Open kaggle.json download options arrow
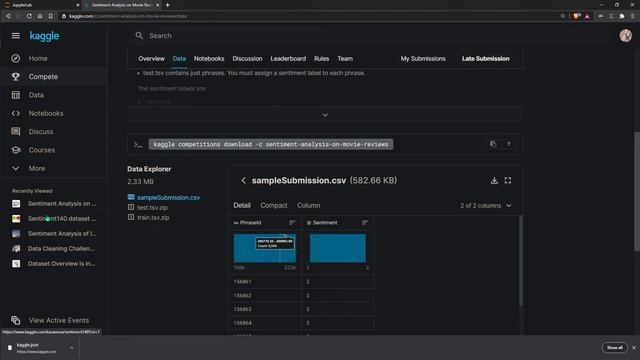The width and height of the screenshot is (640, 360). click(71, 348)
